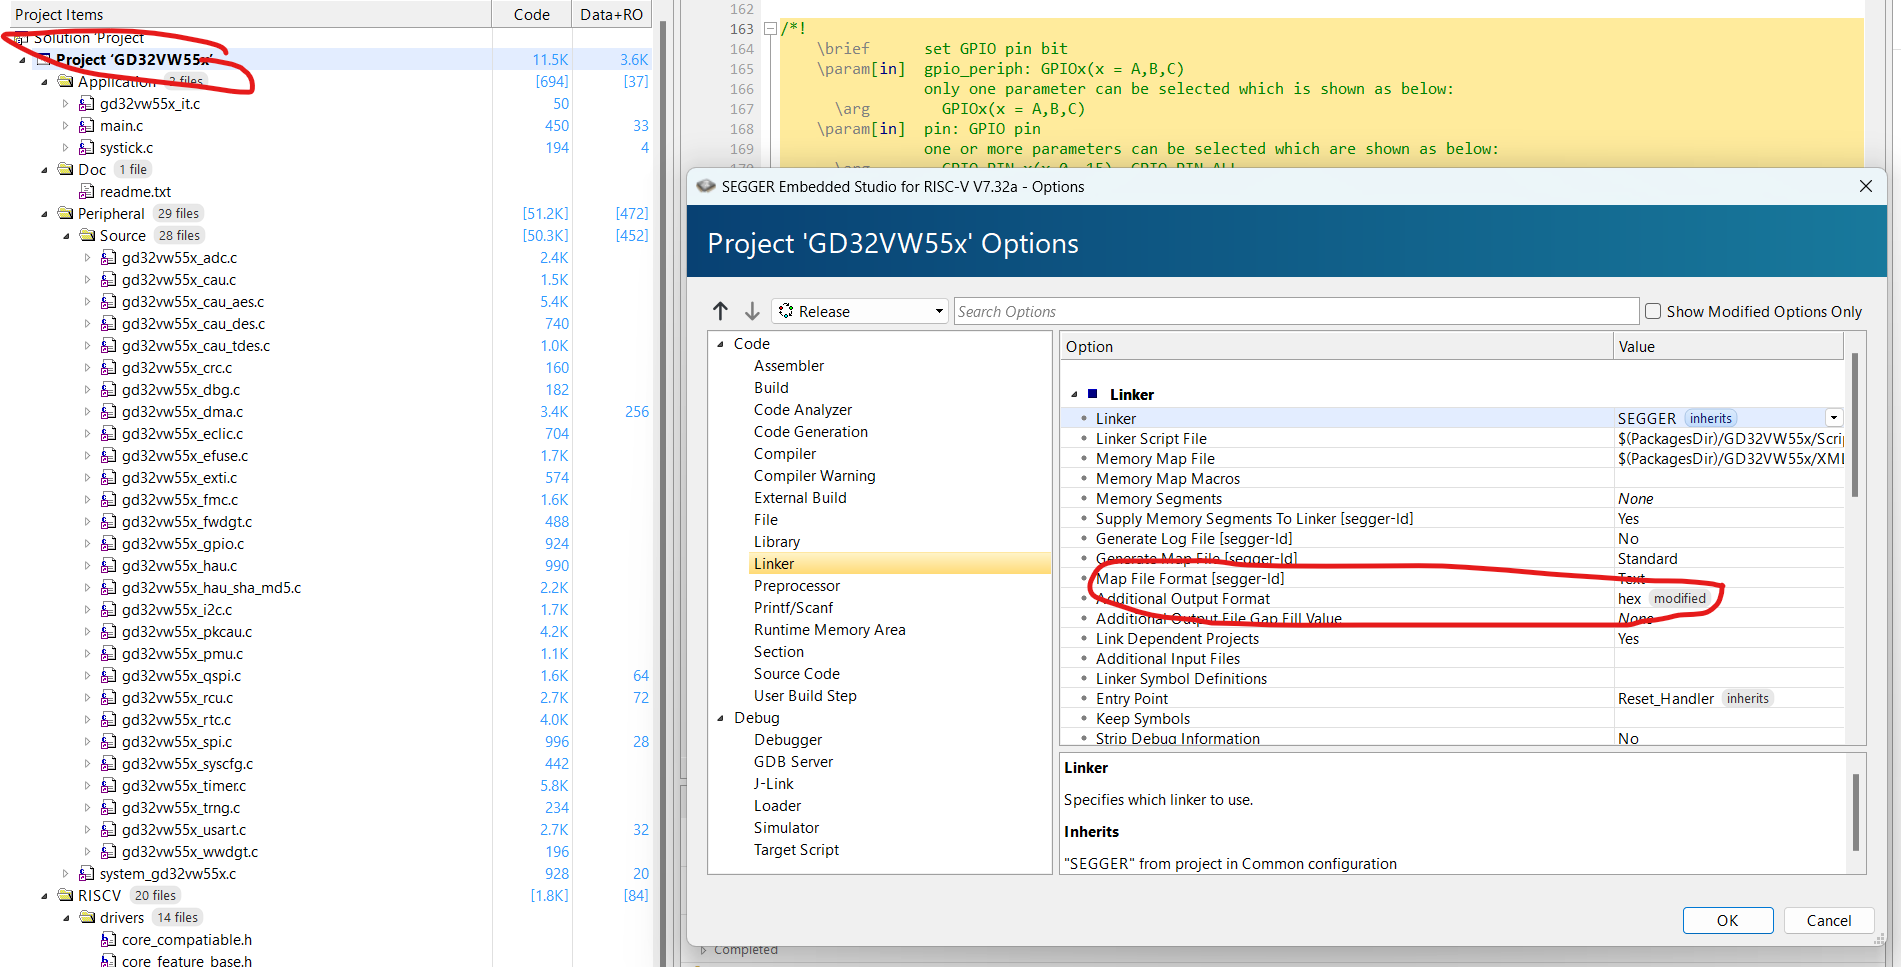
Task: Cancel the project options dialog
Action: [x=1828, y=921]
